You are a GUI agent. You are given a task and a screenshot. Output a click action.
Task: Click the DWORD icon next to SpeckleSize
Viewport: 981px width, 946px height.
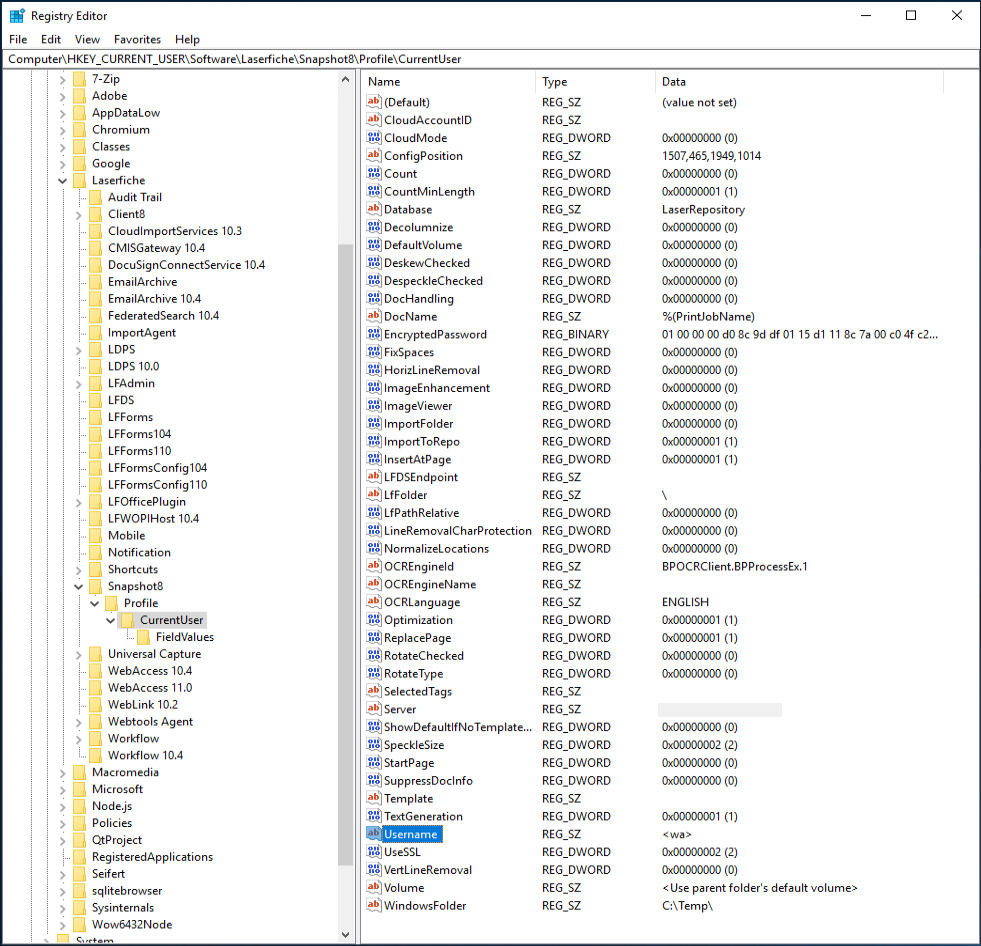click(x=374, y=745)
